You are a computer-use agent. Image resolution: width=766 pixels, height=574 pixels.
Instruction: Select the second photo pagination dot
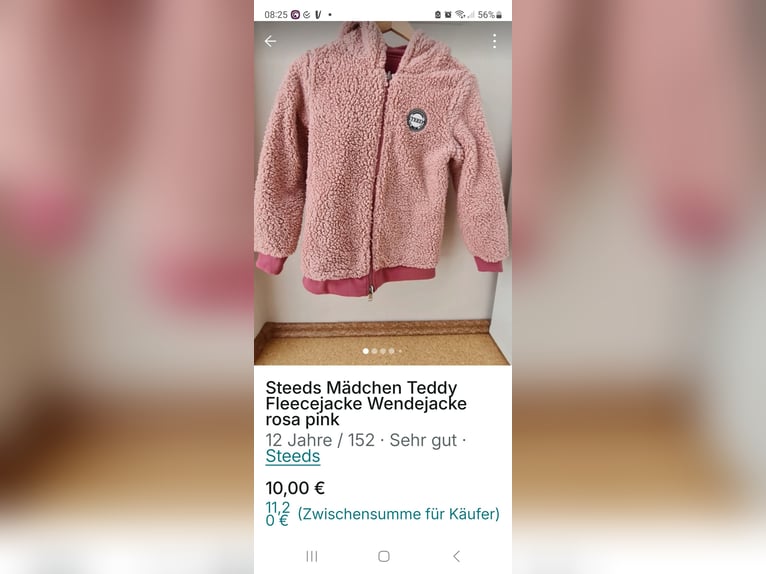pyautogui.click(x=374, y=351)
